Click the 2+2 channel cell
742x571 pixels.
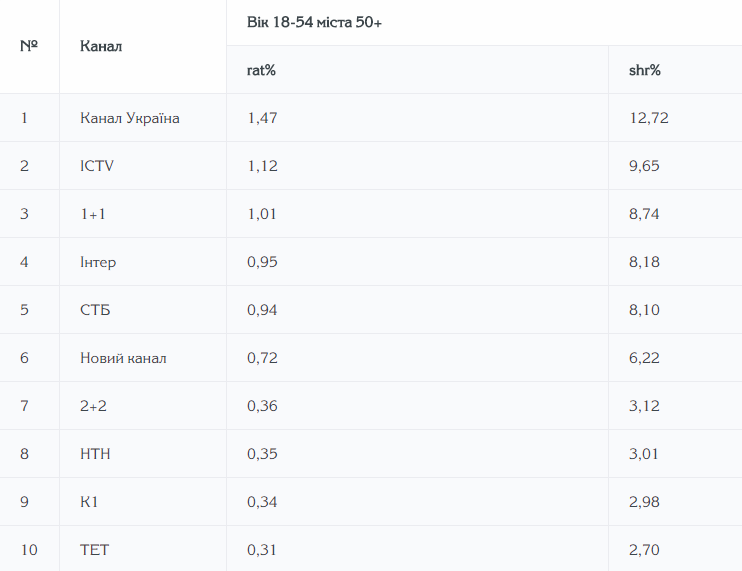[94, 406]
